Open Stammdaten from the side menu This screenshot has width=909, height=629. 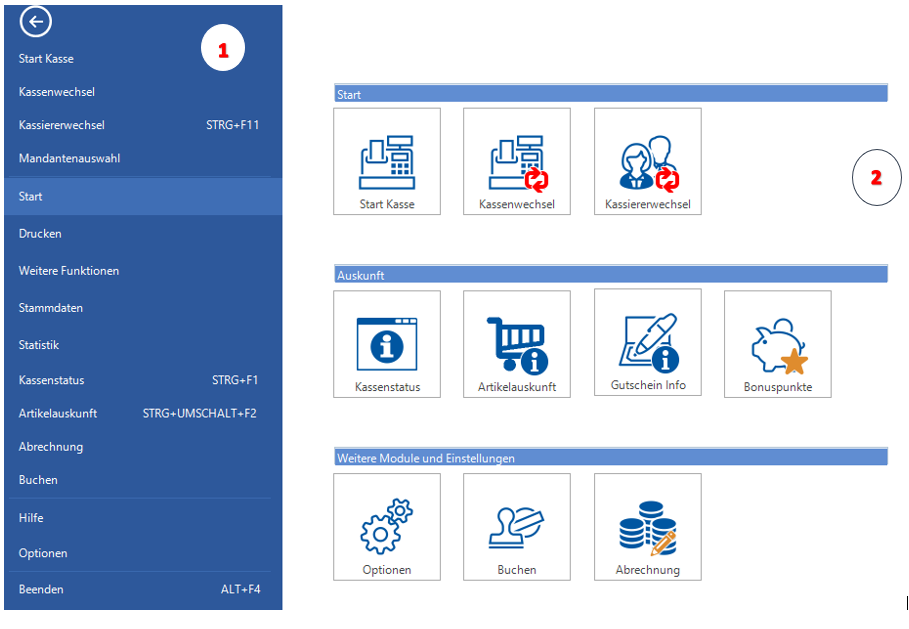(x=50, y=308)
